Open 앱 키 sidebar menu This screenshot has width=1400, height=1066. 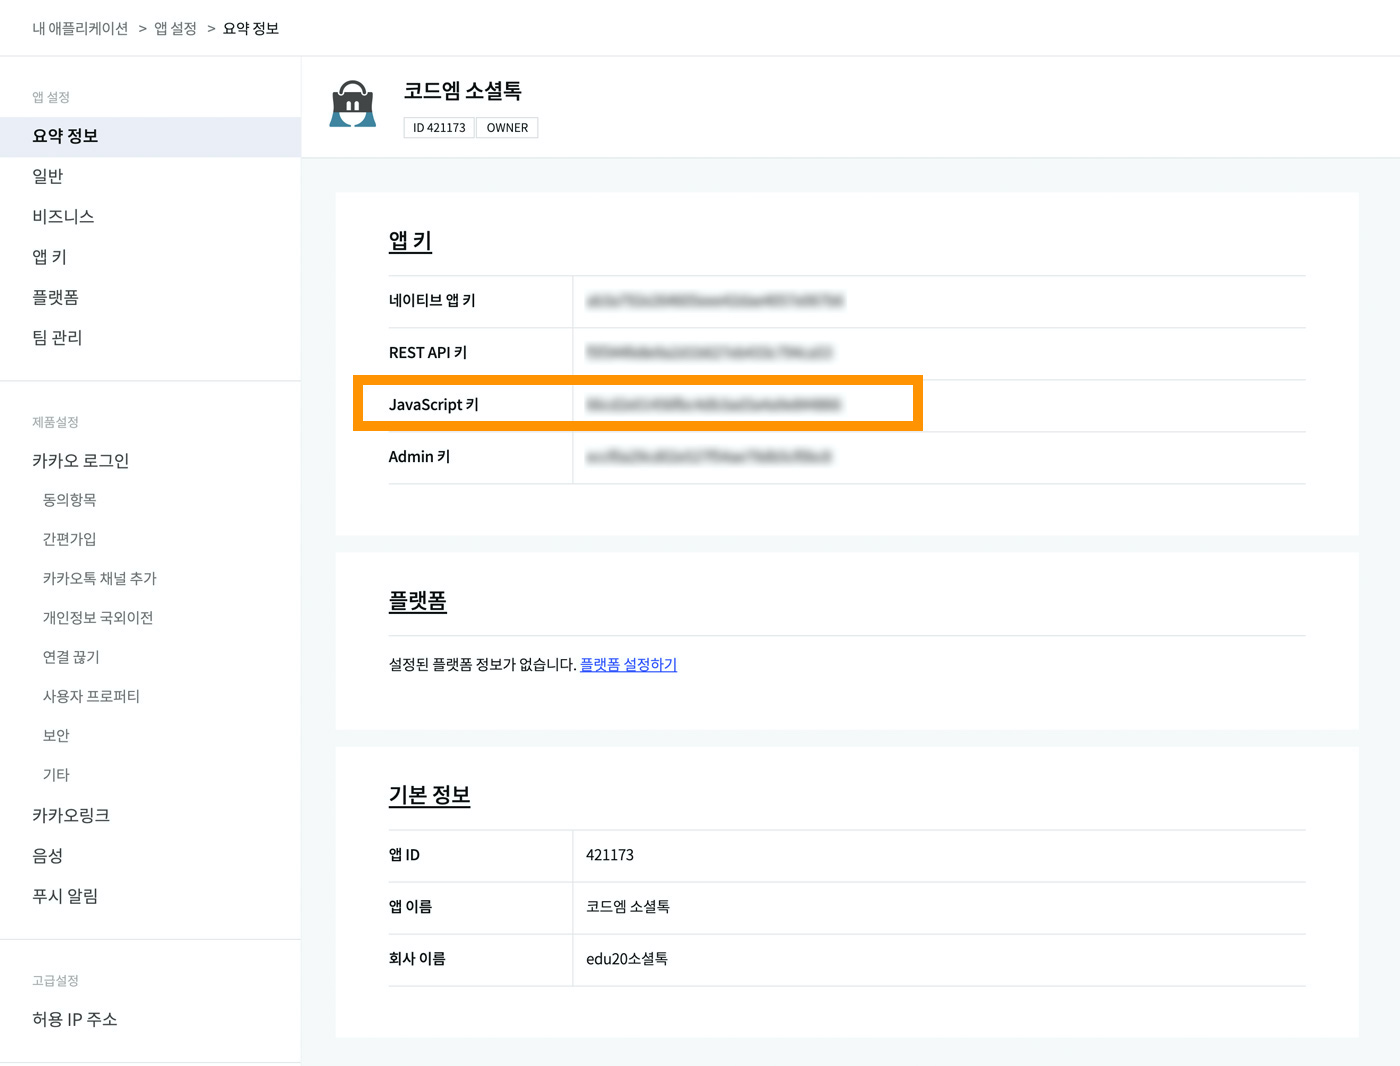click(49, 257)
